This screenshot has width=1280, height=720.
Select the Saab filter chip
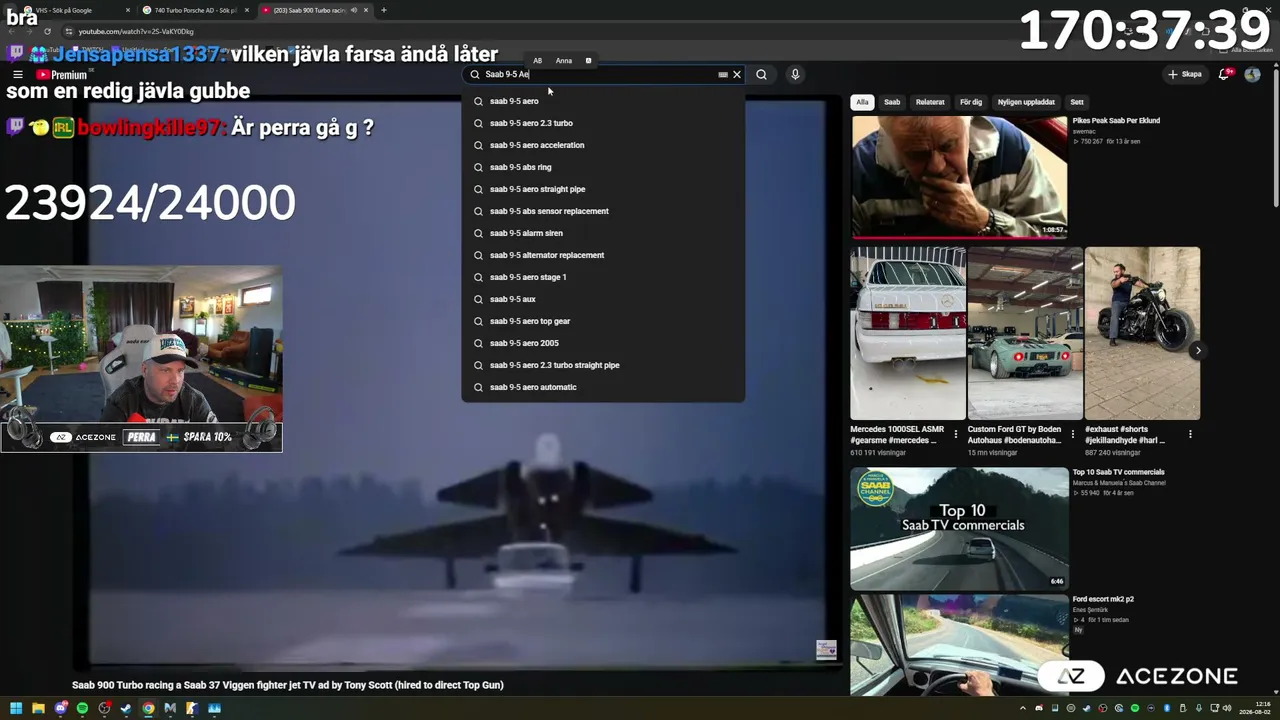(x=892, y=102)
